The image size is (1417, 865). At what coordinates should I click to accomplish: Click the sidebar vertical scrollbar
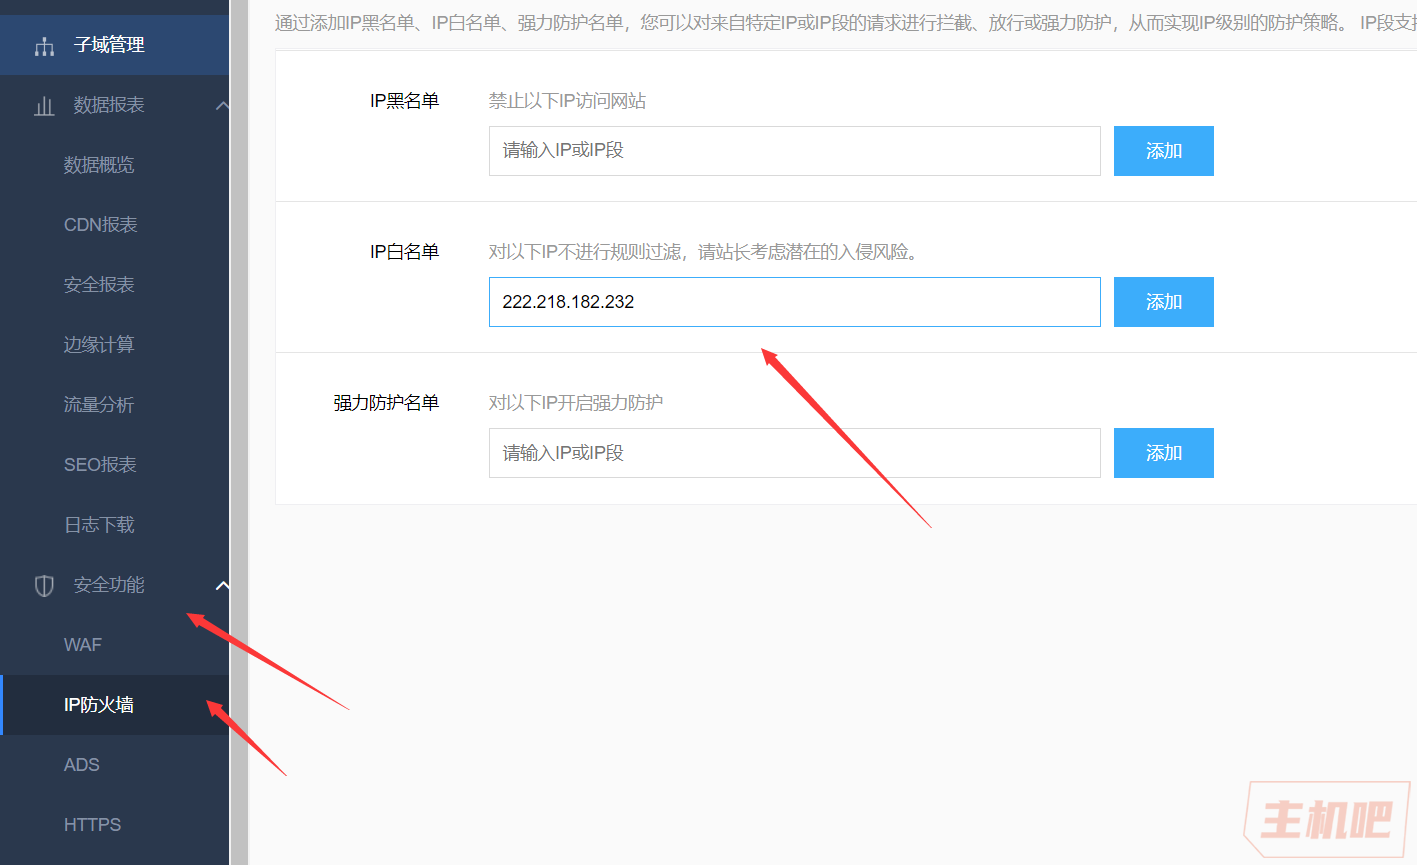point(239,432)
